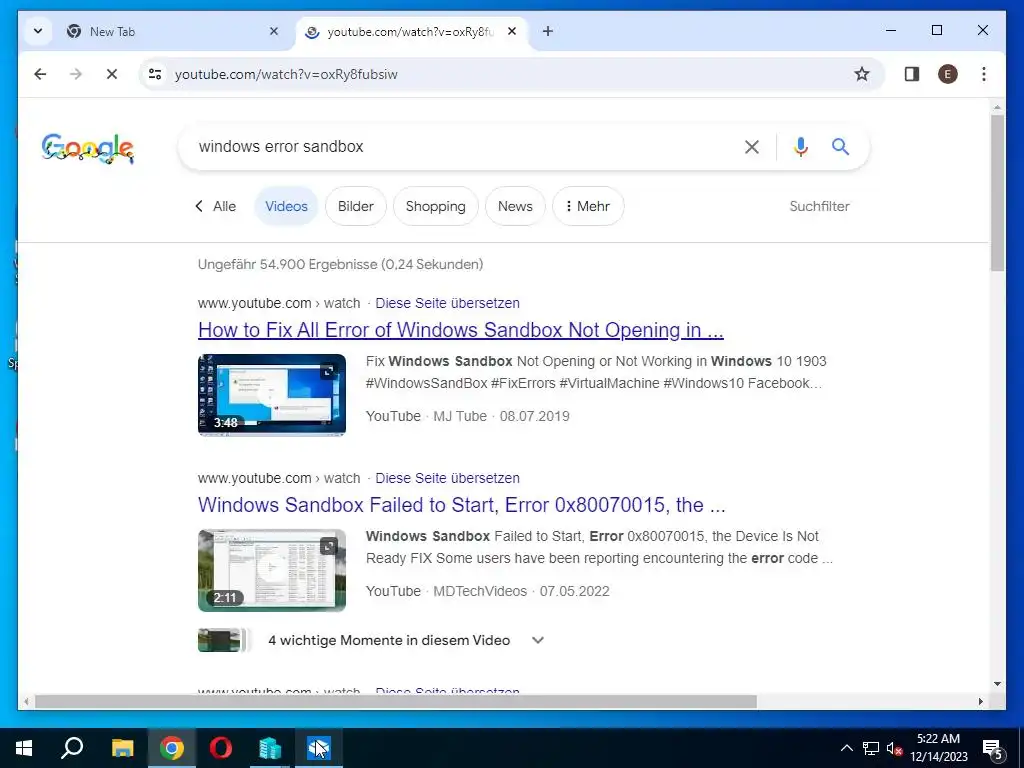Clear search text with X icon
The height and width of the screenshot is (768, 1024).
pos(752,147)
